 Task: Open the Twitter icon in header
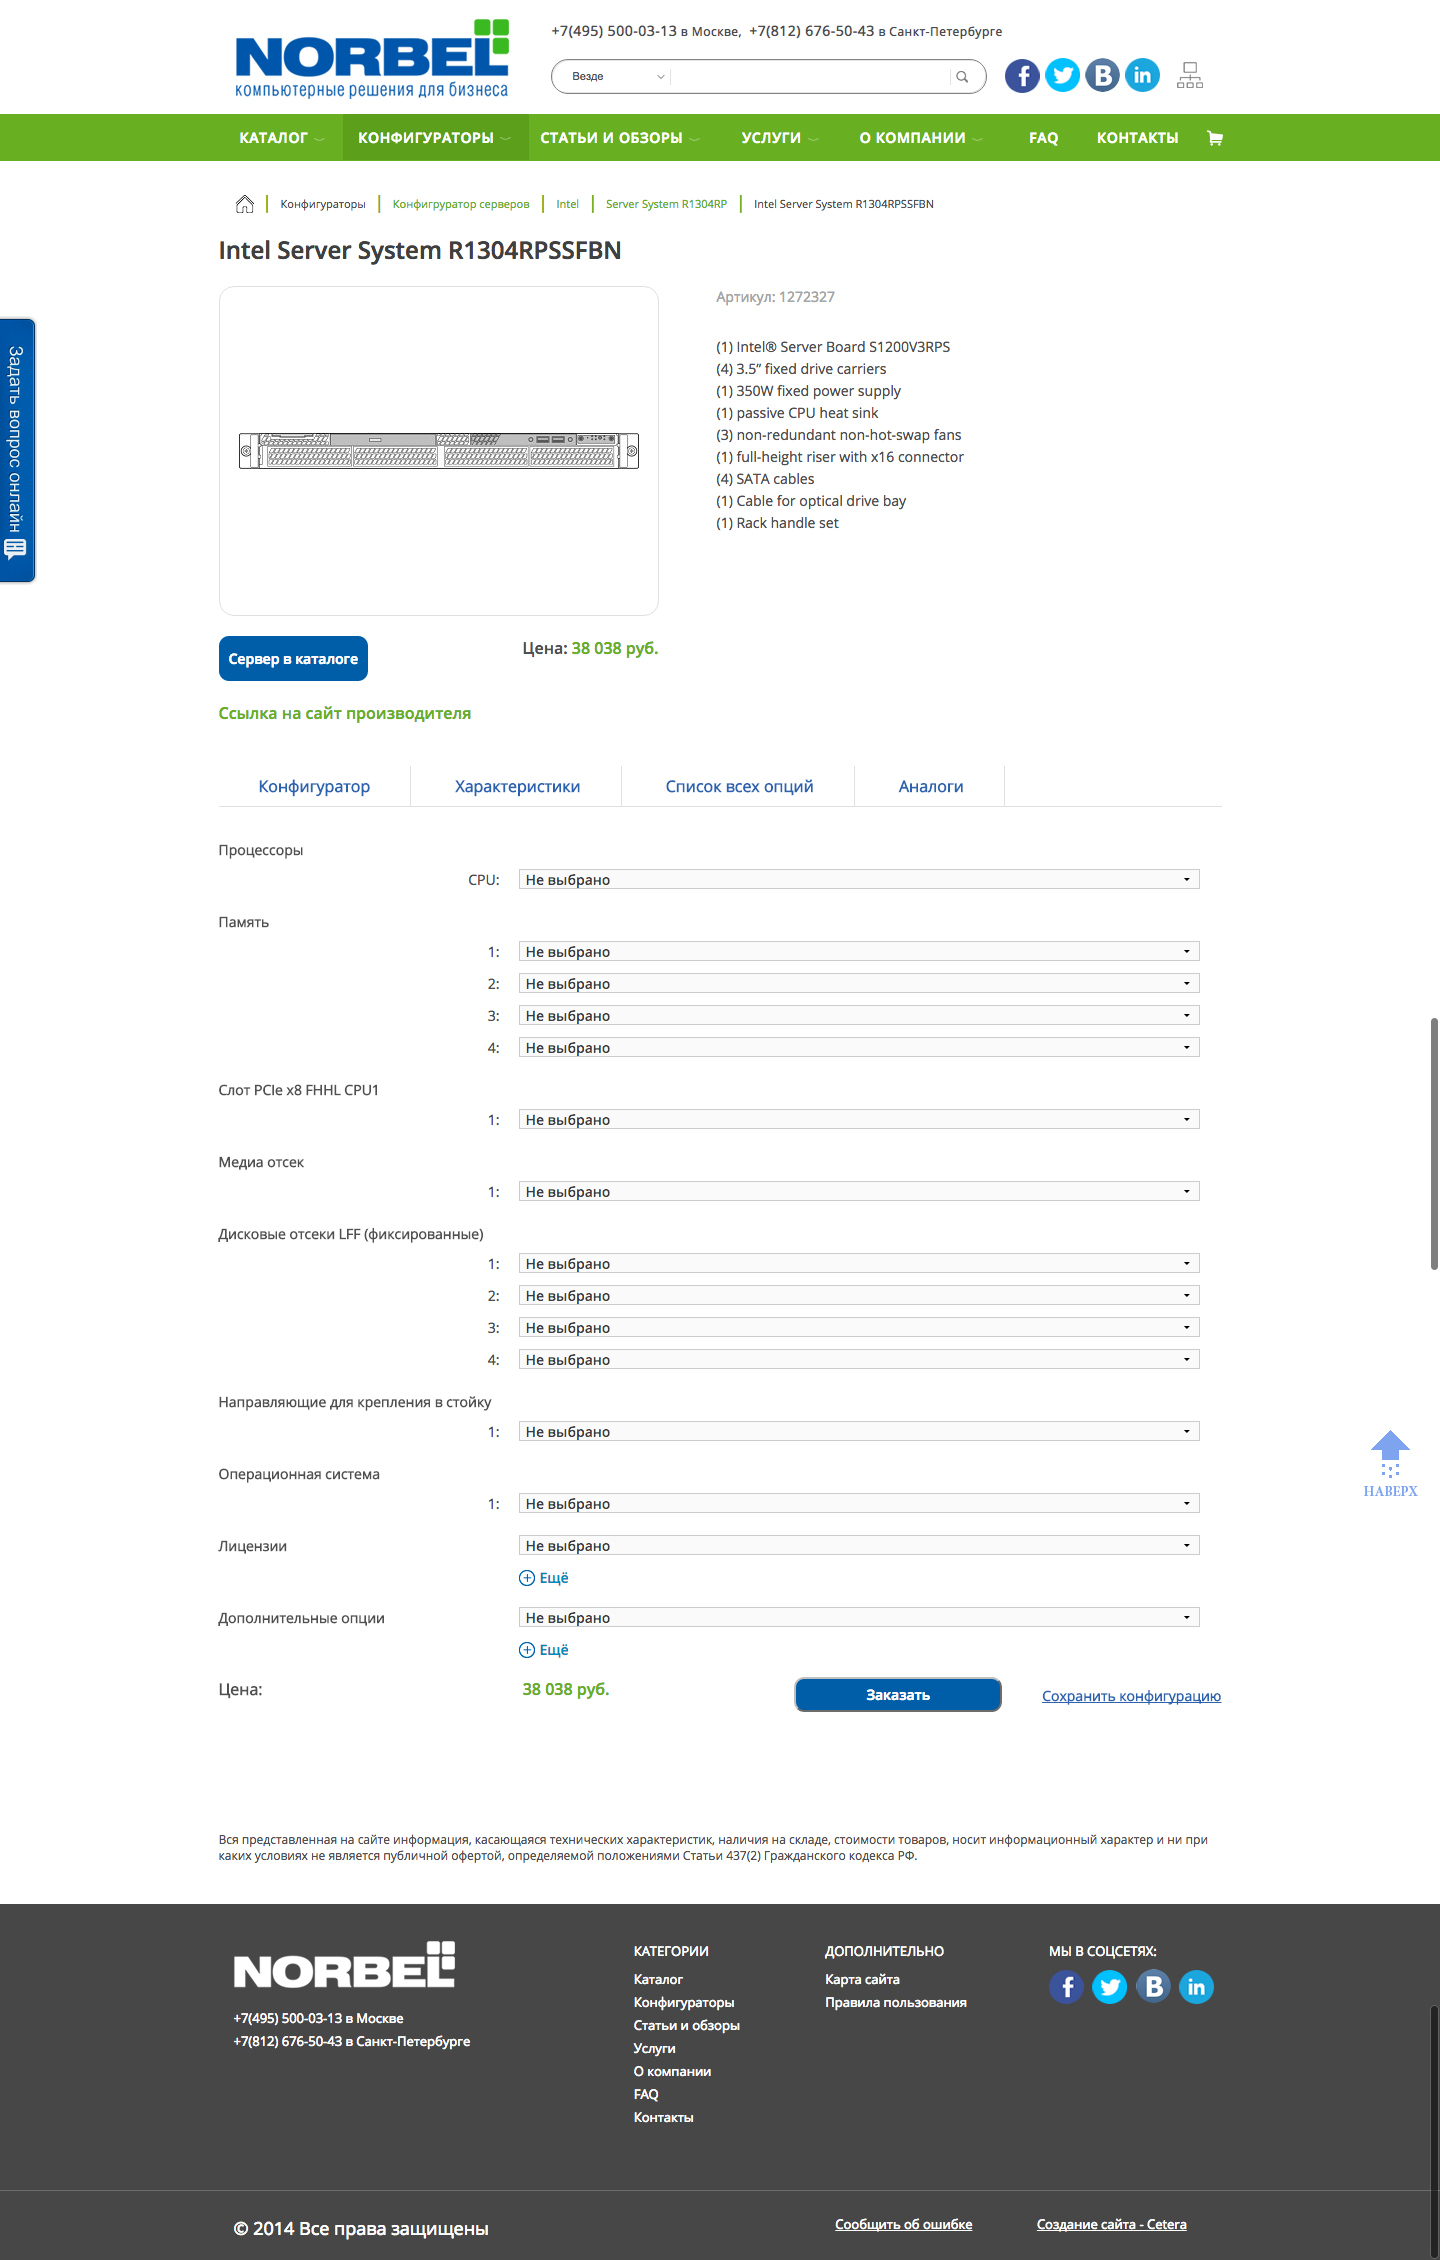[x=1062, y=76]
